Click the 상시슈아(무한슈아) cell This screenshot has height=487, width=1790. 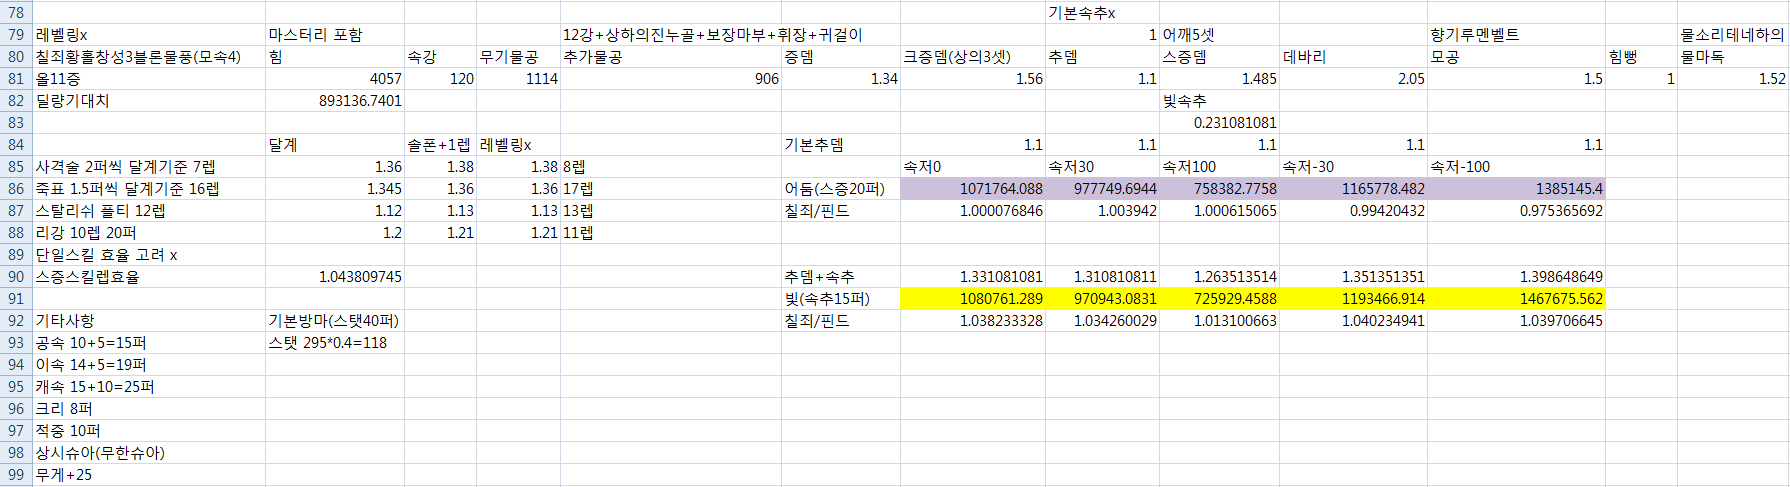pos(148,453)
